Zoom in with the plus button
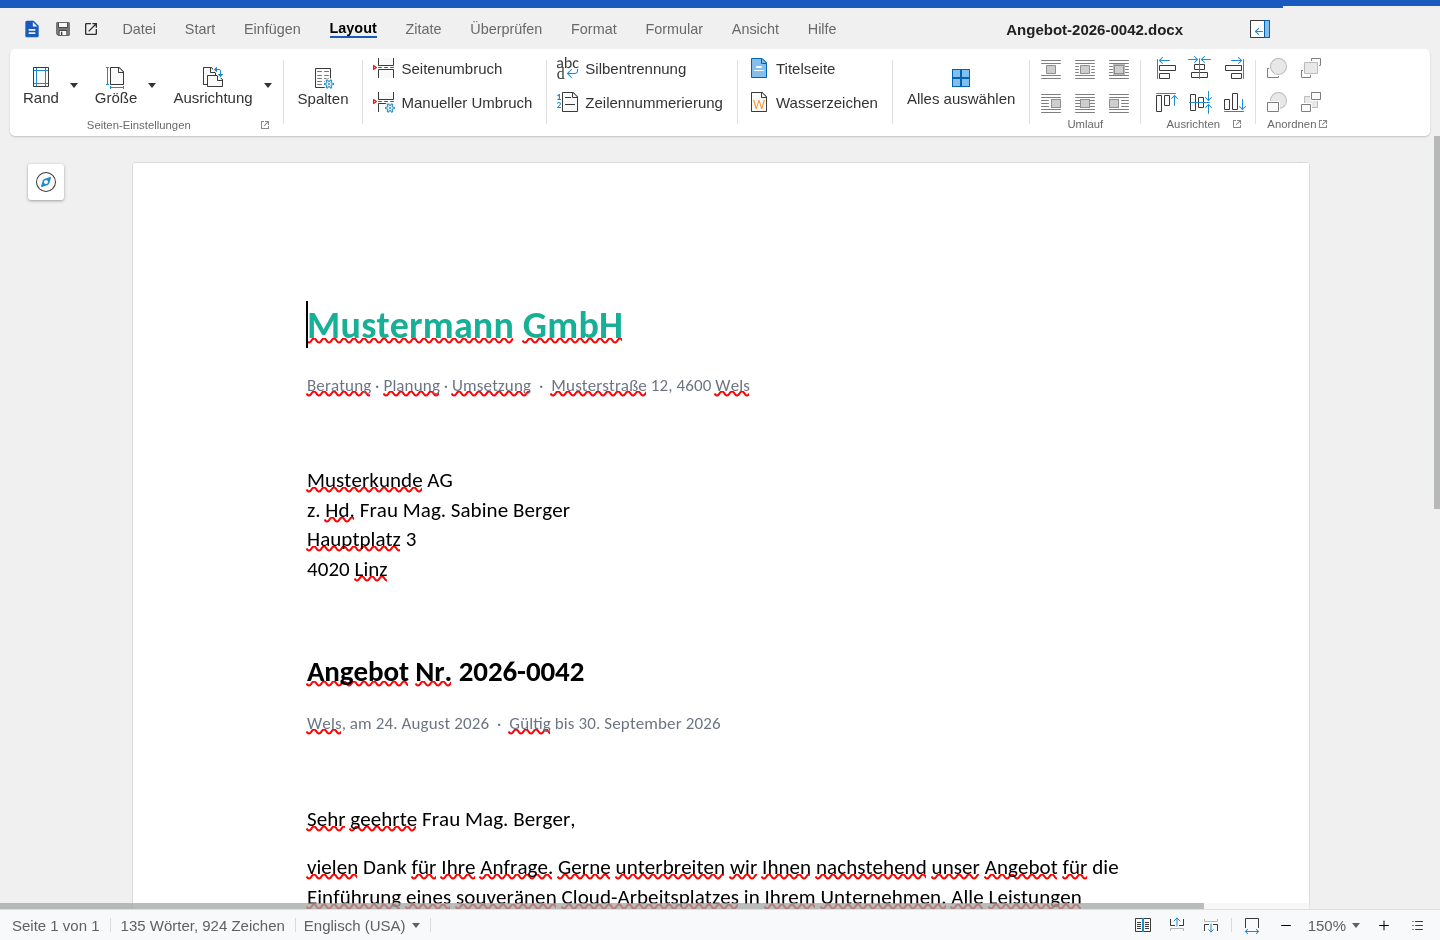This screenshot has height=940, width=1440. coord(1384,926)
